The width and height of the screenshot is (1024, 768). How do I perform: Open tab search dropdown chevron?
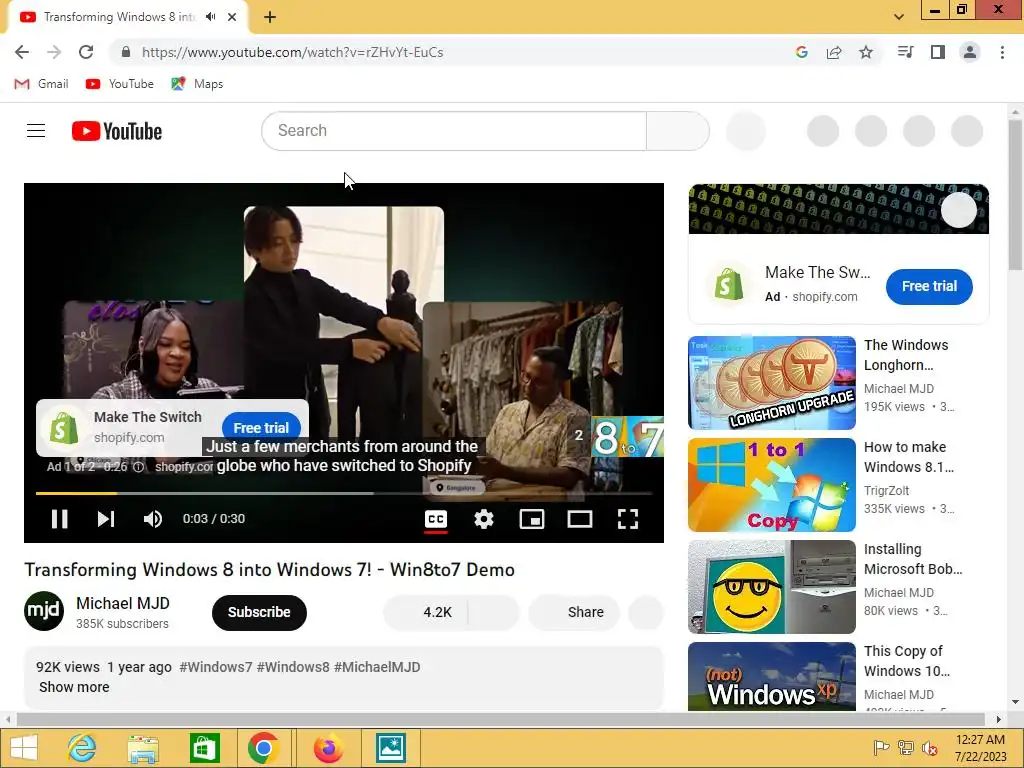pos(899,17)
